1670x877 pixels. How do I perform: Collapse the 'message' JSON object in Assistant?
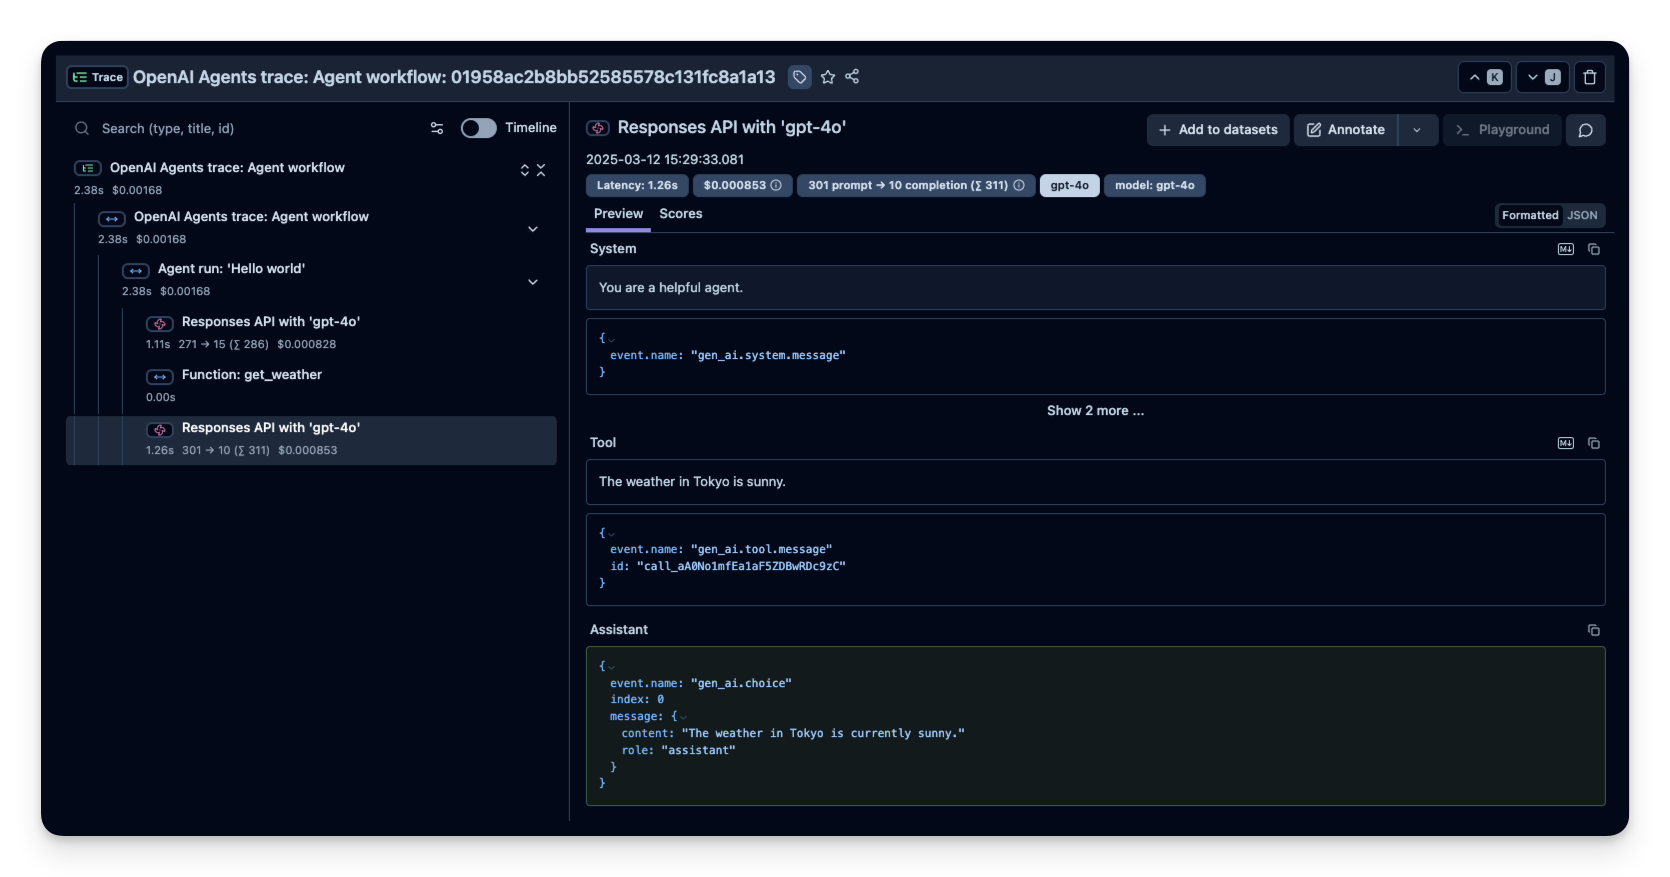[683, 717]
